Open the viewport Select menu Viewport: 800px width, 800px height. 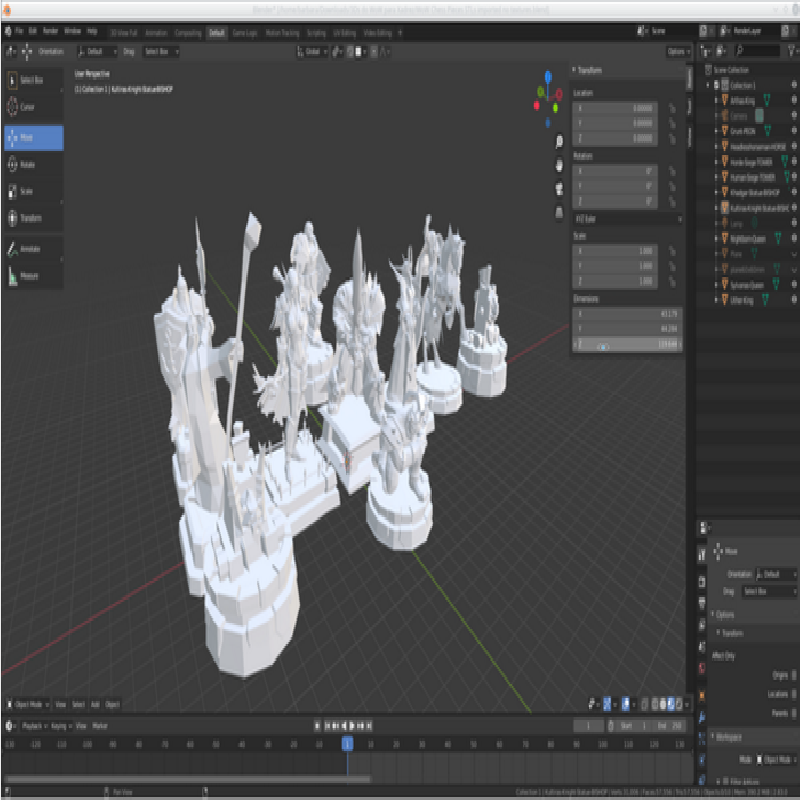pos(78,705)
